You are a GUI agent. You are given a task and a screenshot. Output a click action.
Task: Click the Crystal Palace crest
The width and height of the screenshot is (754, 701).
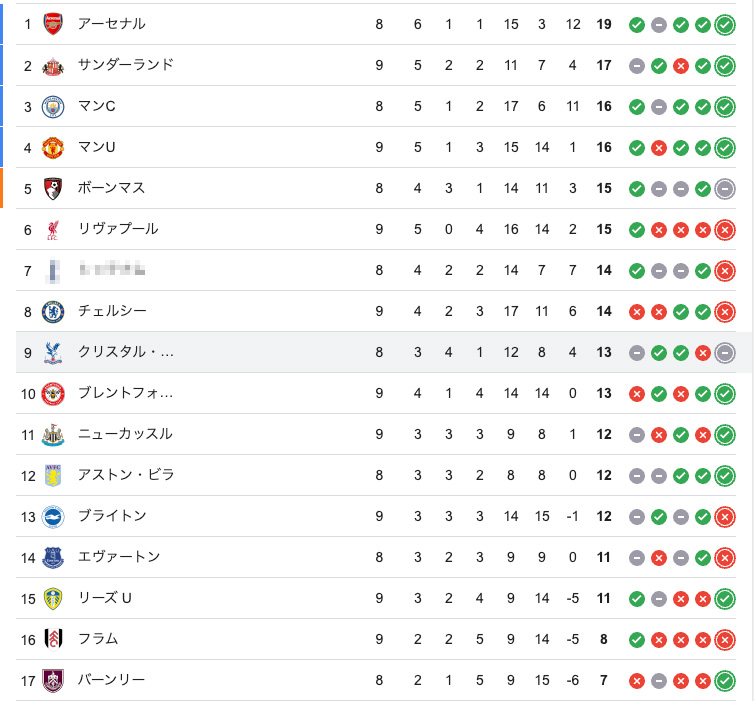[x=53, y=353]
